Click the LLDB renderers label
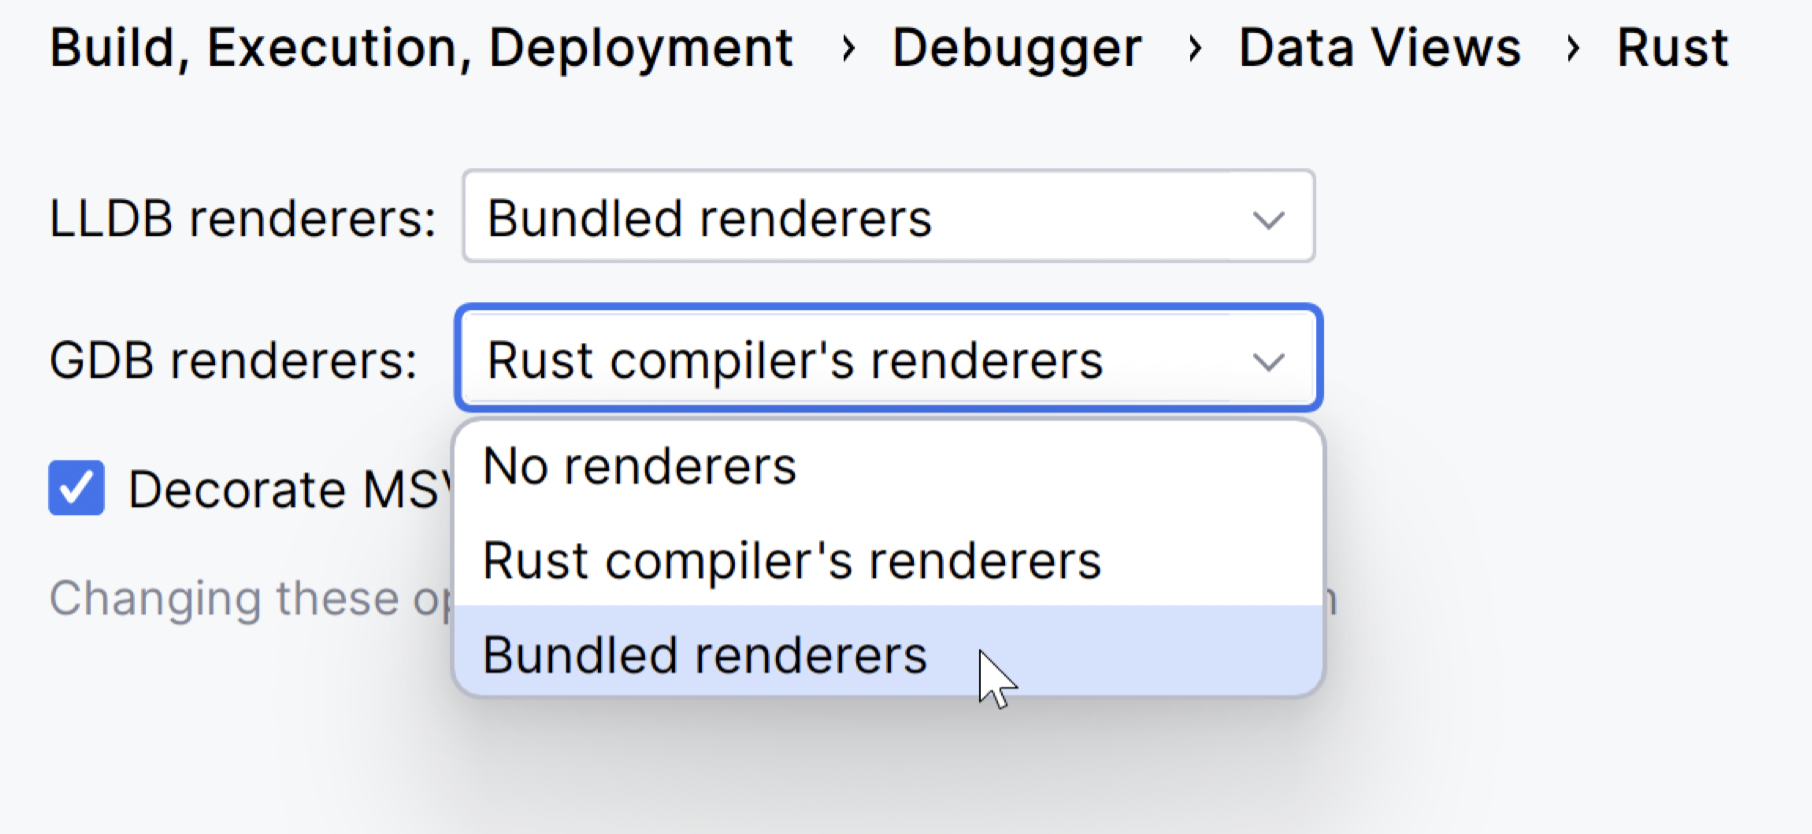1812x834 pixels. [242, 216]
